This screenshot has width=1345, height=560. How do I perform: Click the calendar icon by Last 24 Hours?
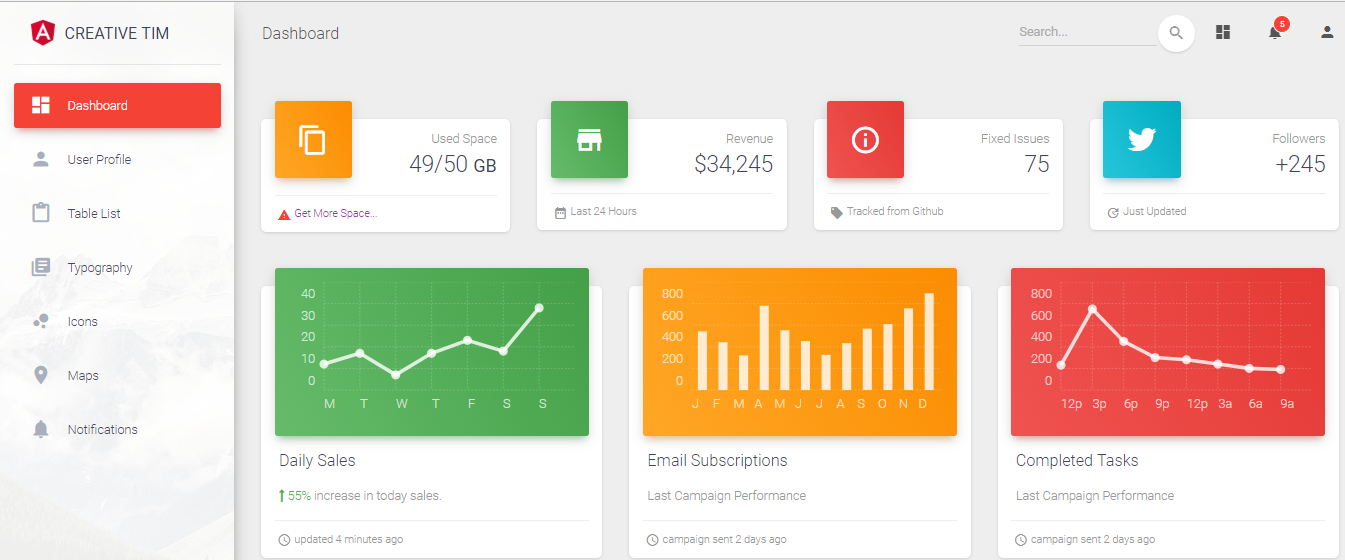[x=560, y=212]
